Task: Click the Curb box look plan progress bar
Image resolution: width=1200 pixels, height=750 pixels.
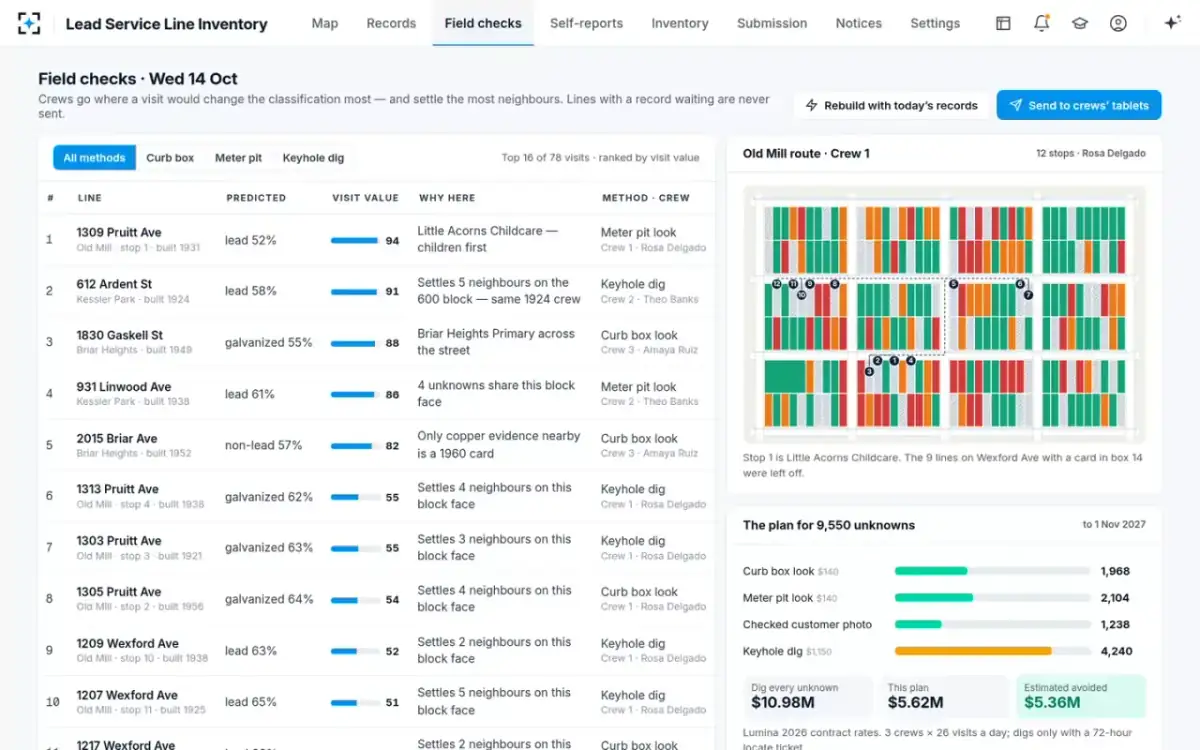Action: tap(992, 571)
